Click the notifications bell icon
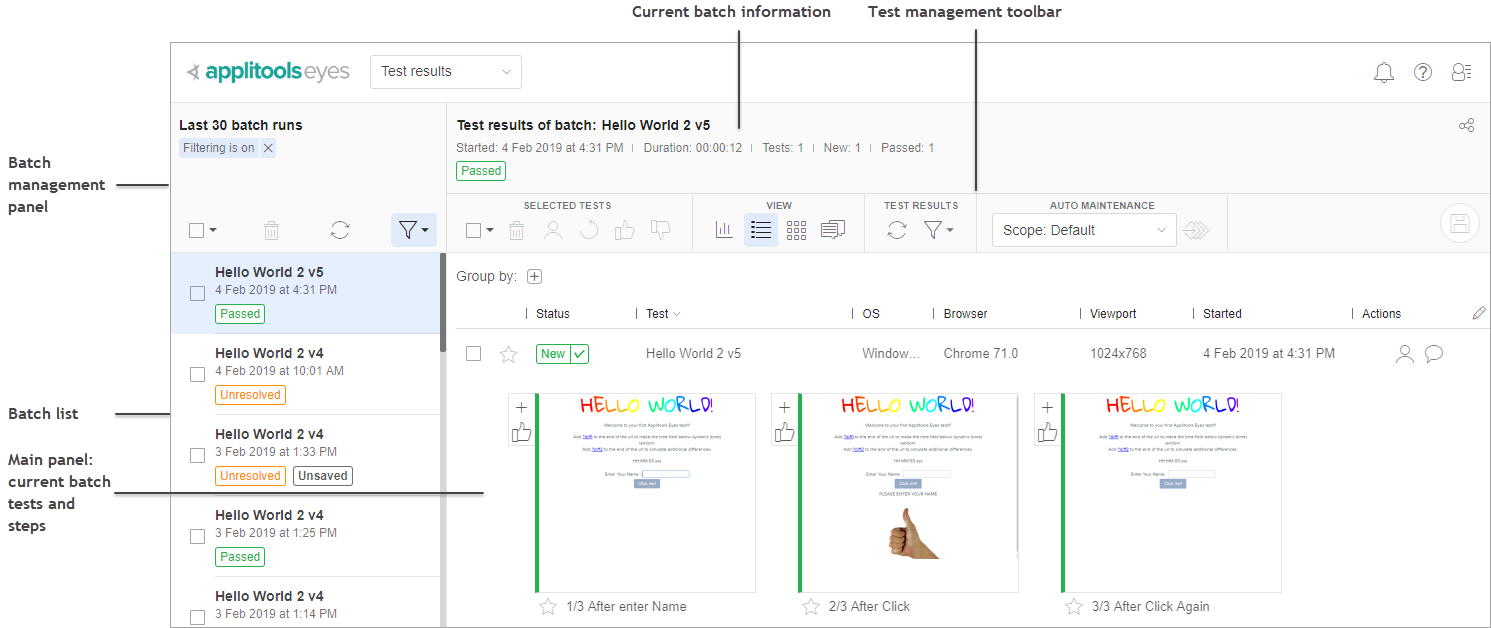Image resolution: width=1491 pixels, height=628 pixels. pos(1384,72)
